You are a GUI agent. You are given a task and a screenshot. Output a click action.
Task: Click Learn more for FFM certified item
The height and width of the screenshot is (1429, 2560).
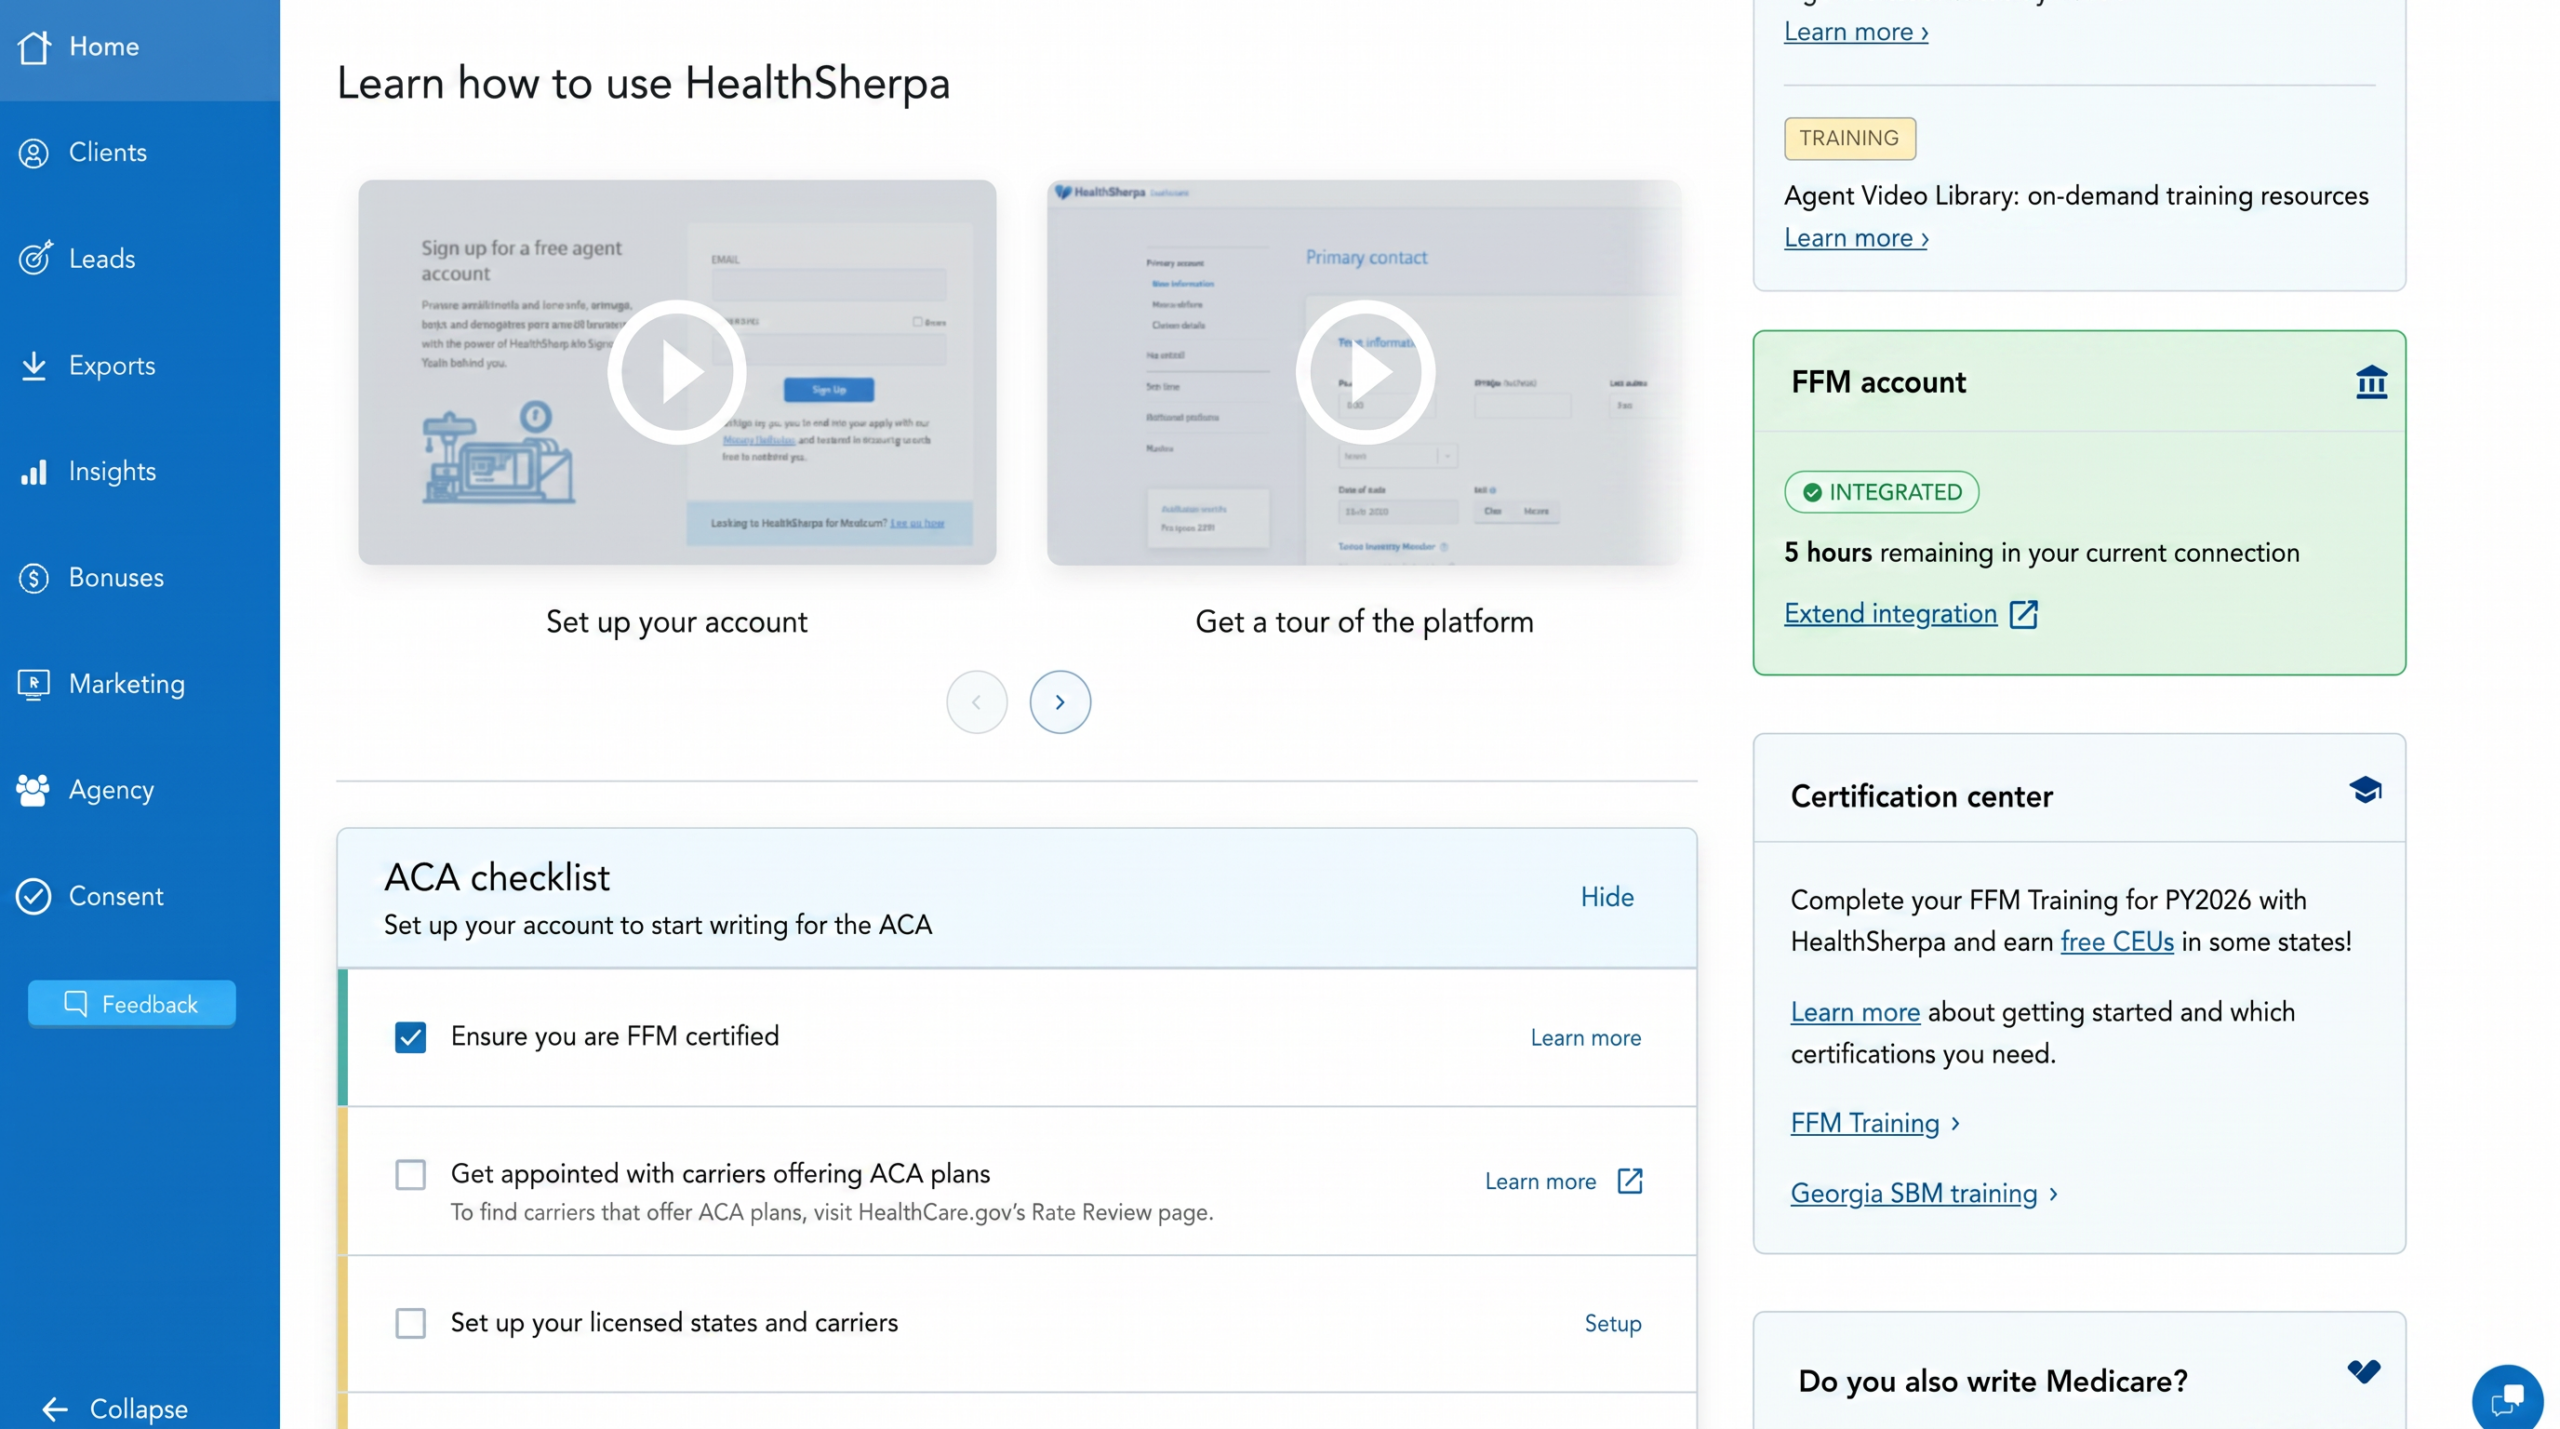(x=1585, y=1038)
